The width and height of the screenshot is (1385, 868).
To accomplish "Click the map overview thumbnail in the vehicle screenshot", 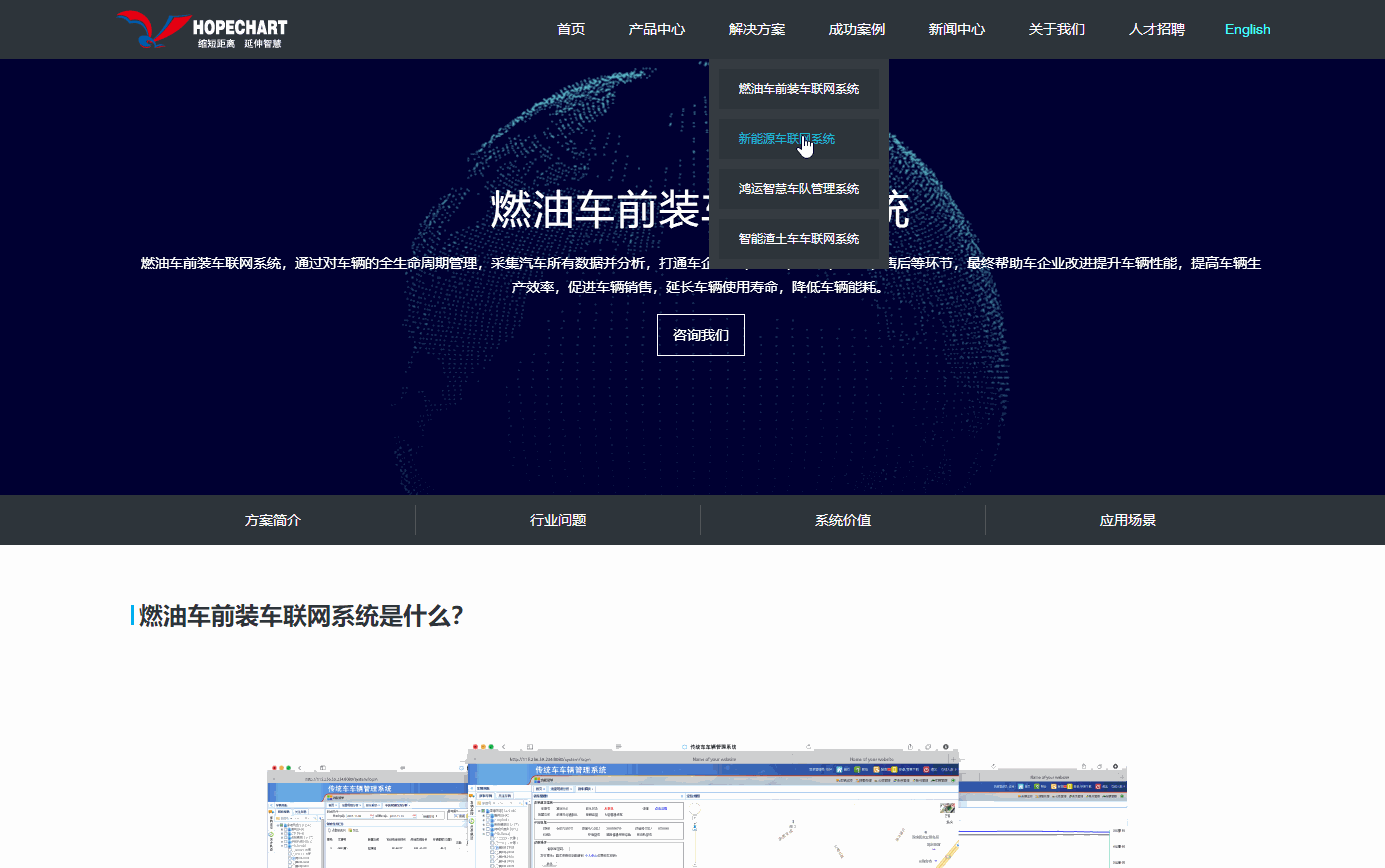I will 947,808.
